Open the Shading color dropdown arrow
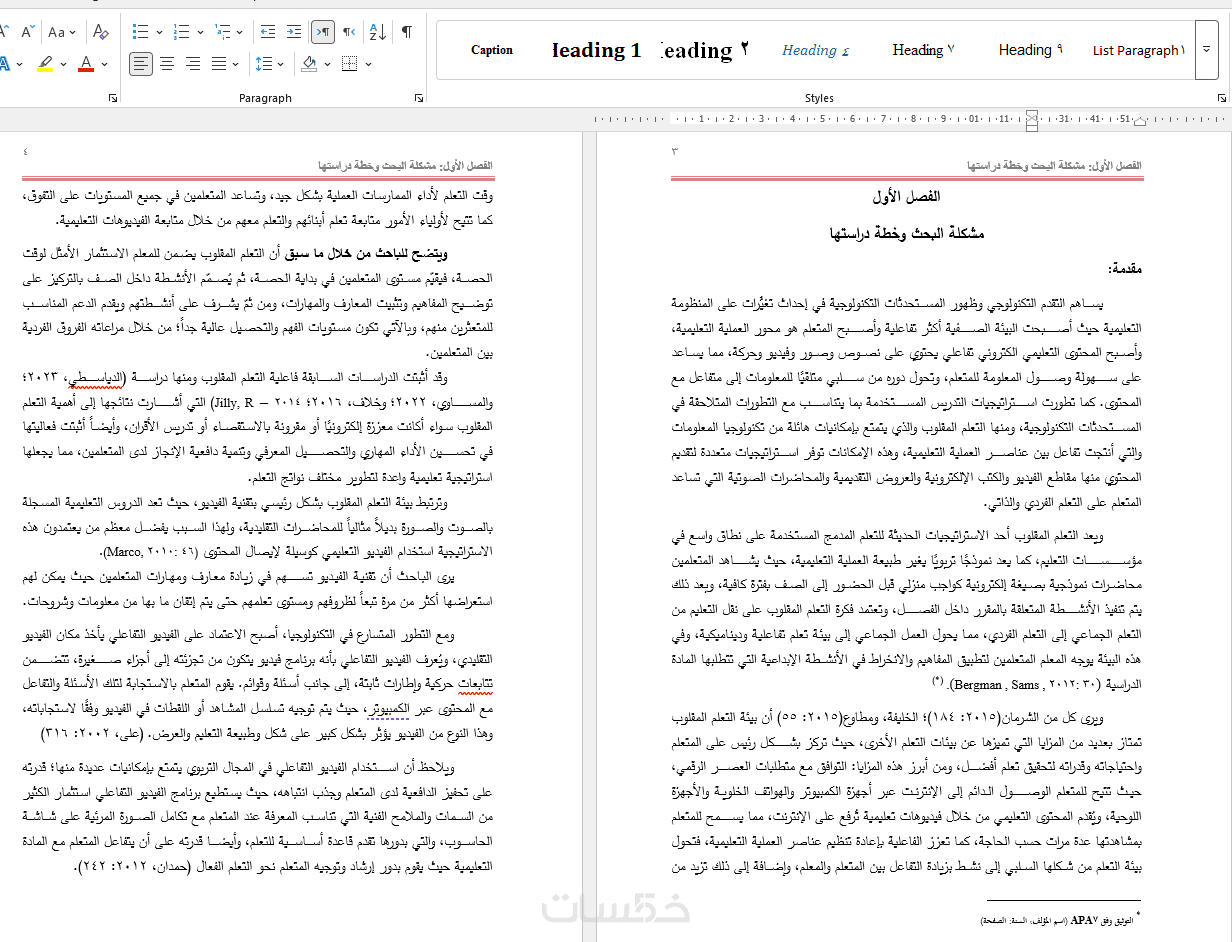This screenshot has height=942, width=1232. 326,64
